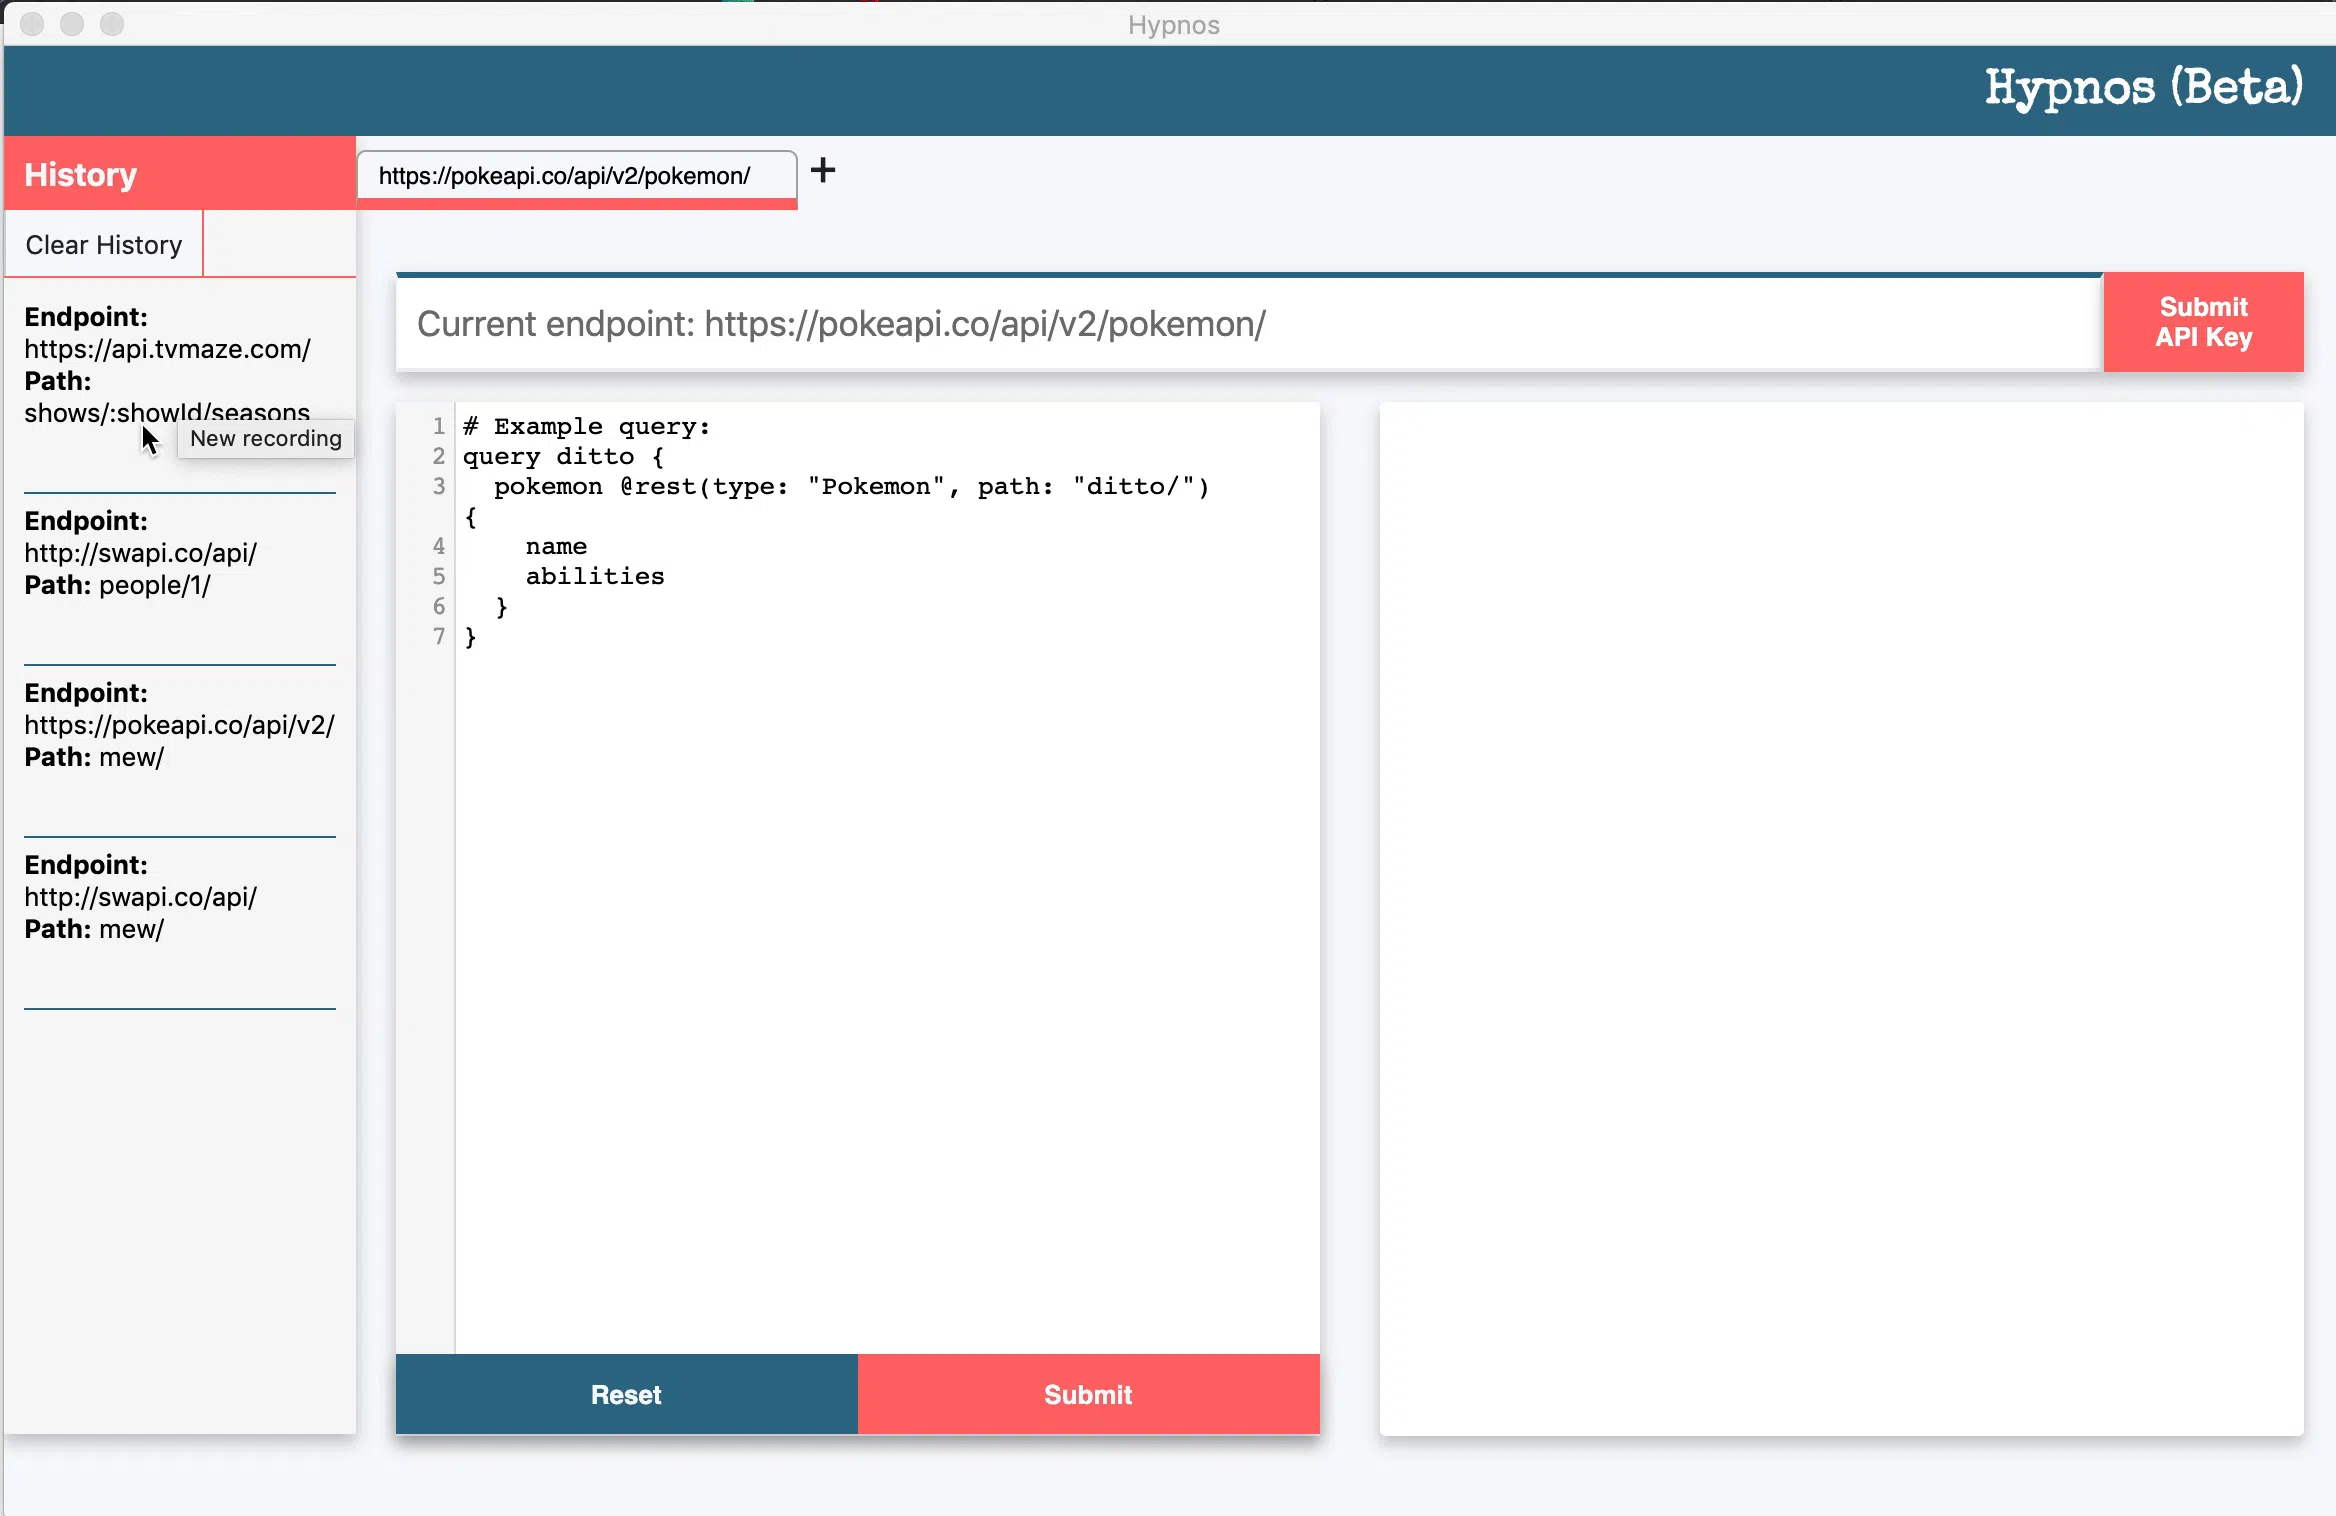
Task: Maximize the Hypnos window
Action: point(112,24)
